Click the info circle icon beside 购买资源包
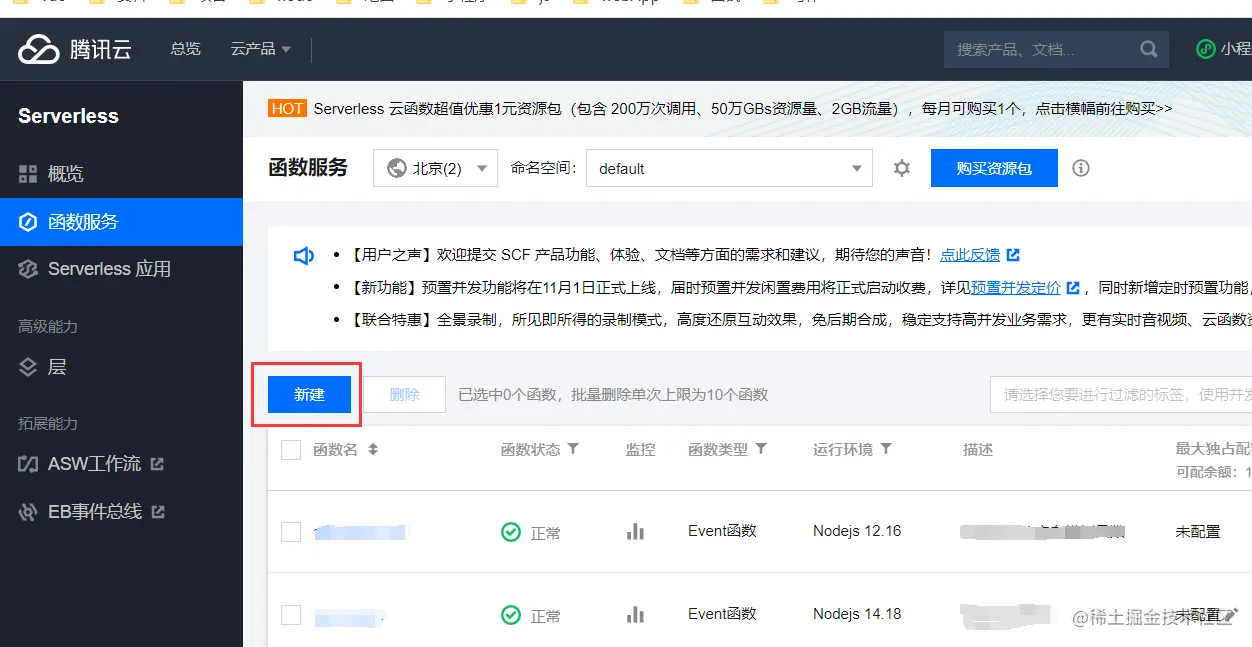The width and height of the screenshot is (1252, 647). click(1081, 168)
